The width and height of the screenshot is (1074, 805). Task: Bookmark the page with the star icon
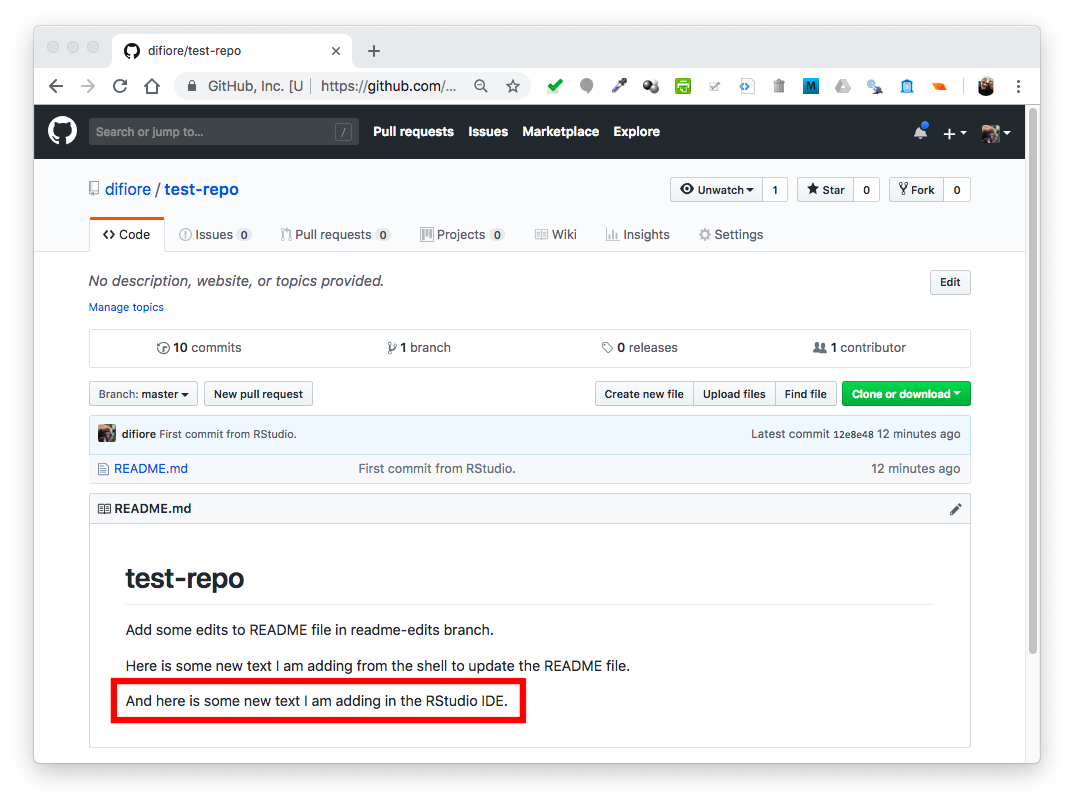coord(513,86)
